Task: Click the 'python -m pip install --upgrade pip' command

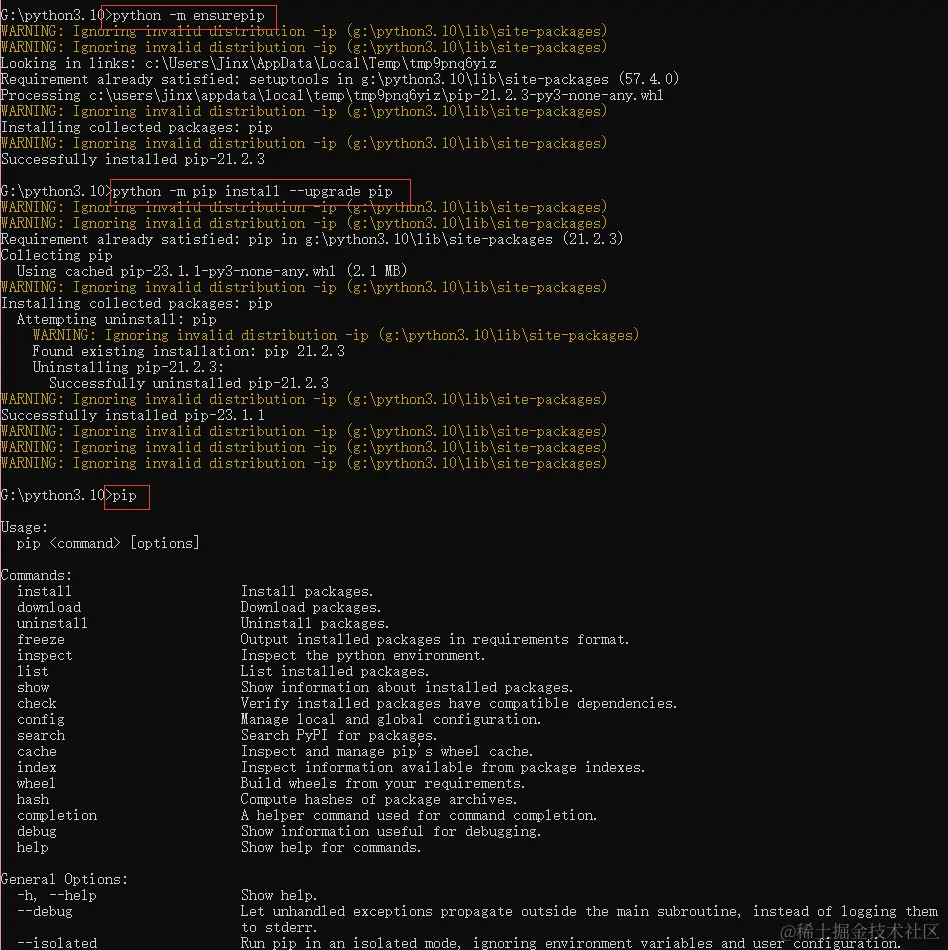Action: pyautogui.click(x=253, y=191)
